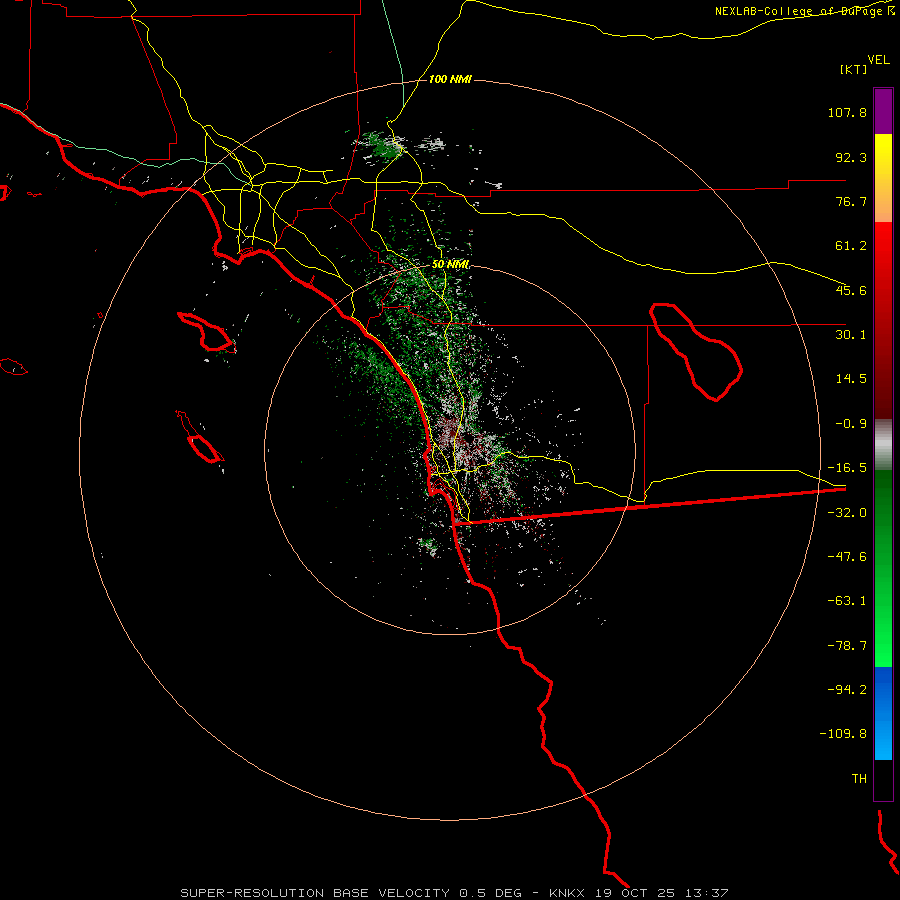Image resolution: width=900 pixels, height=900 pixels.
Task: Pick the purple top segment of velocity scale
Action: pos(883,111)
